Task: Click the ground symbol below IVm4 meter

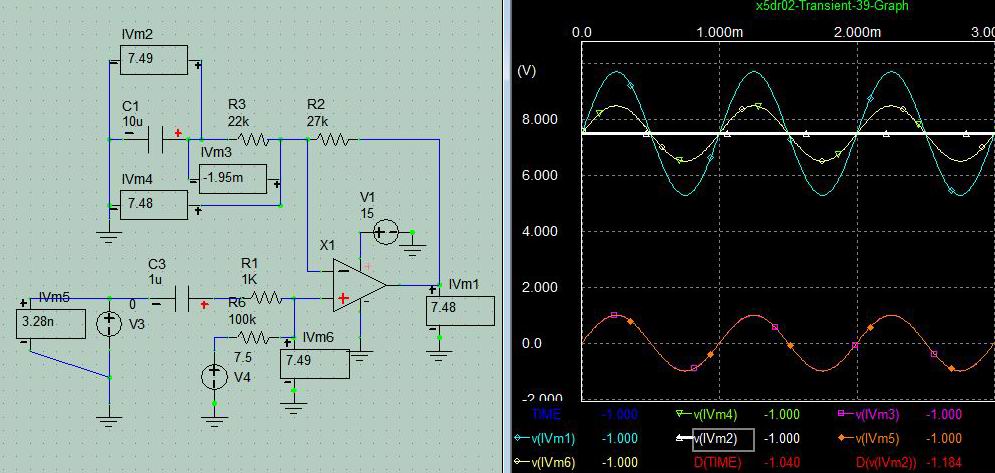Action: tap(109, 236)
